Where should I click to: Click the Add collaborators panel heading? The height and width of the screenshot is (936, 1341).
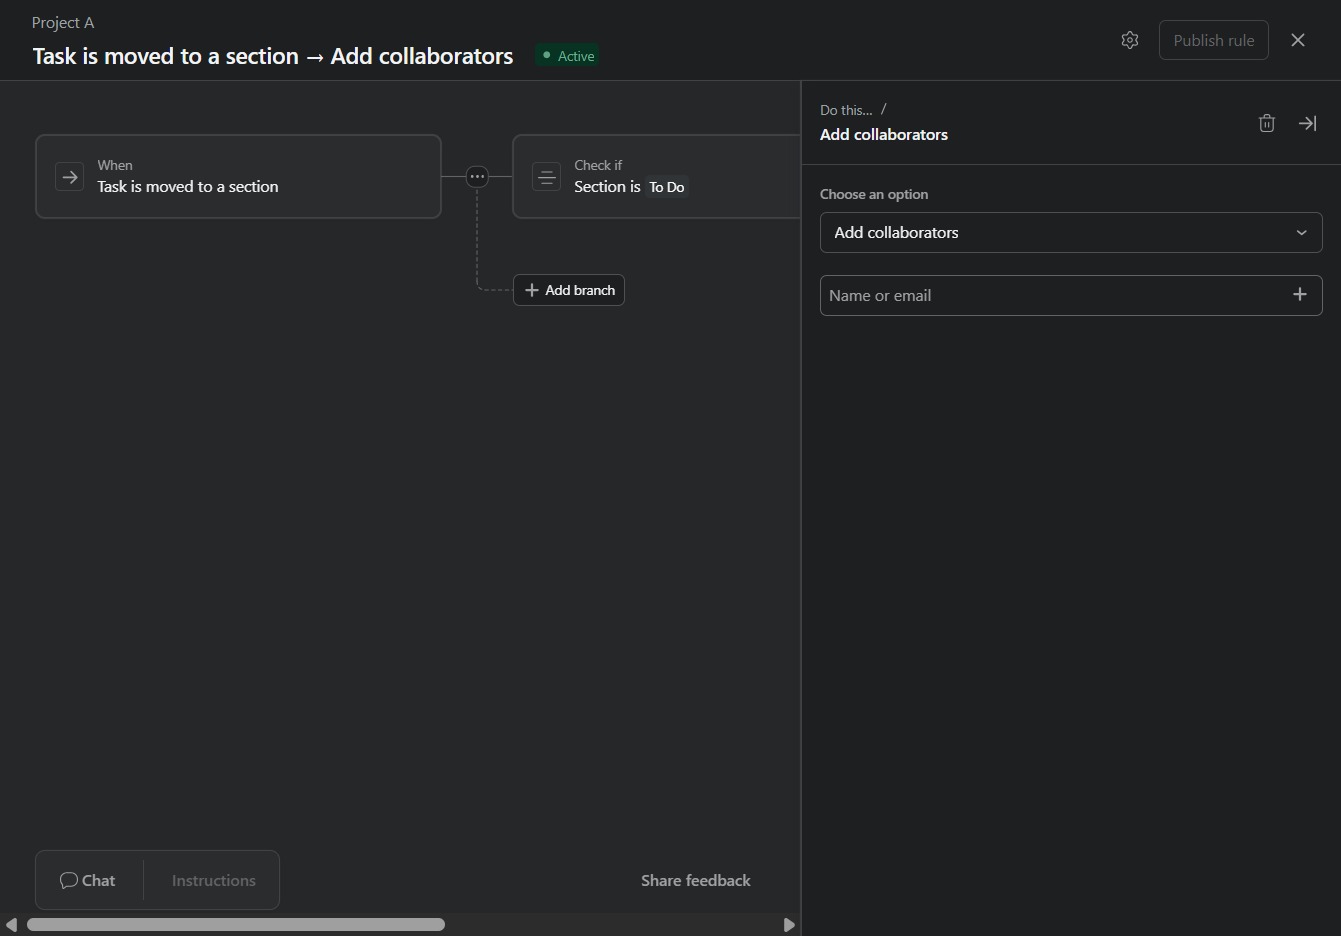[884, 134]
